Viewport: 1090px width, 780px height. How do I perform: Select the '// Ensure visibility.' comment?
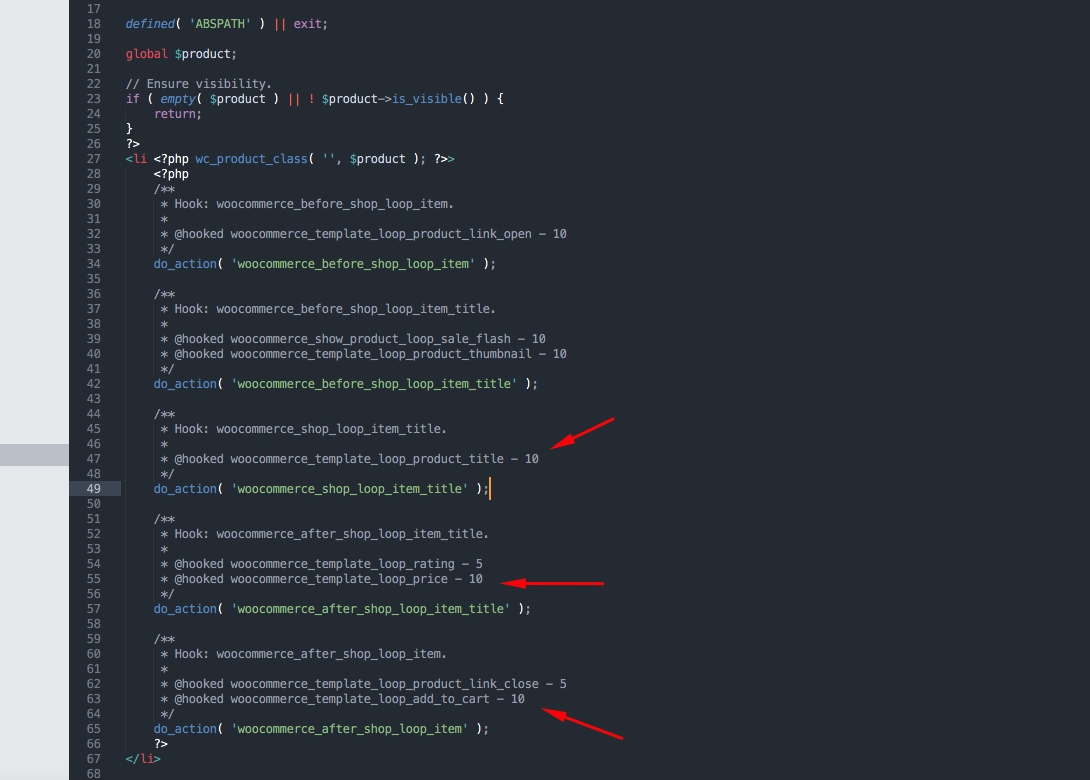(199, 83)
